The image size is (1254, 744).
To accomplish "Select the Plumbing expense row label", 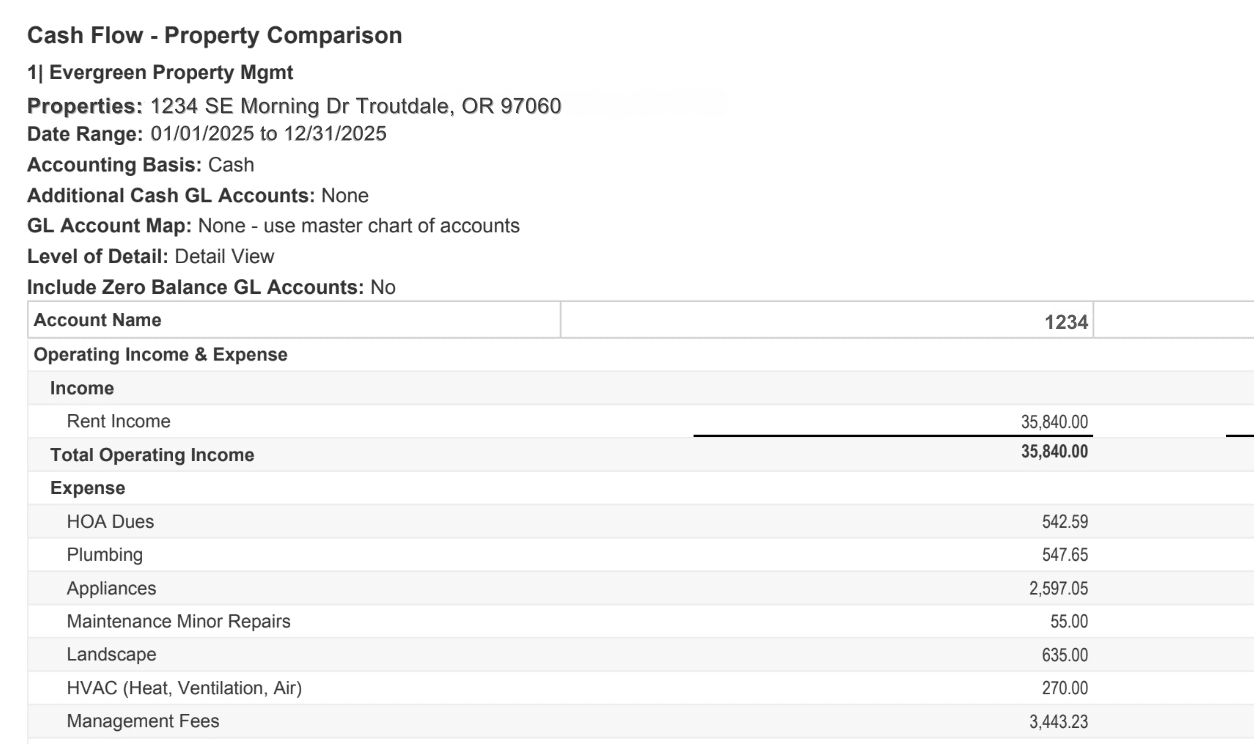I will 104,554.
